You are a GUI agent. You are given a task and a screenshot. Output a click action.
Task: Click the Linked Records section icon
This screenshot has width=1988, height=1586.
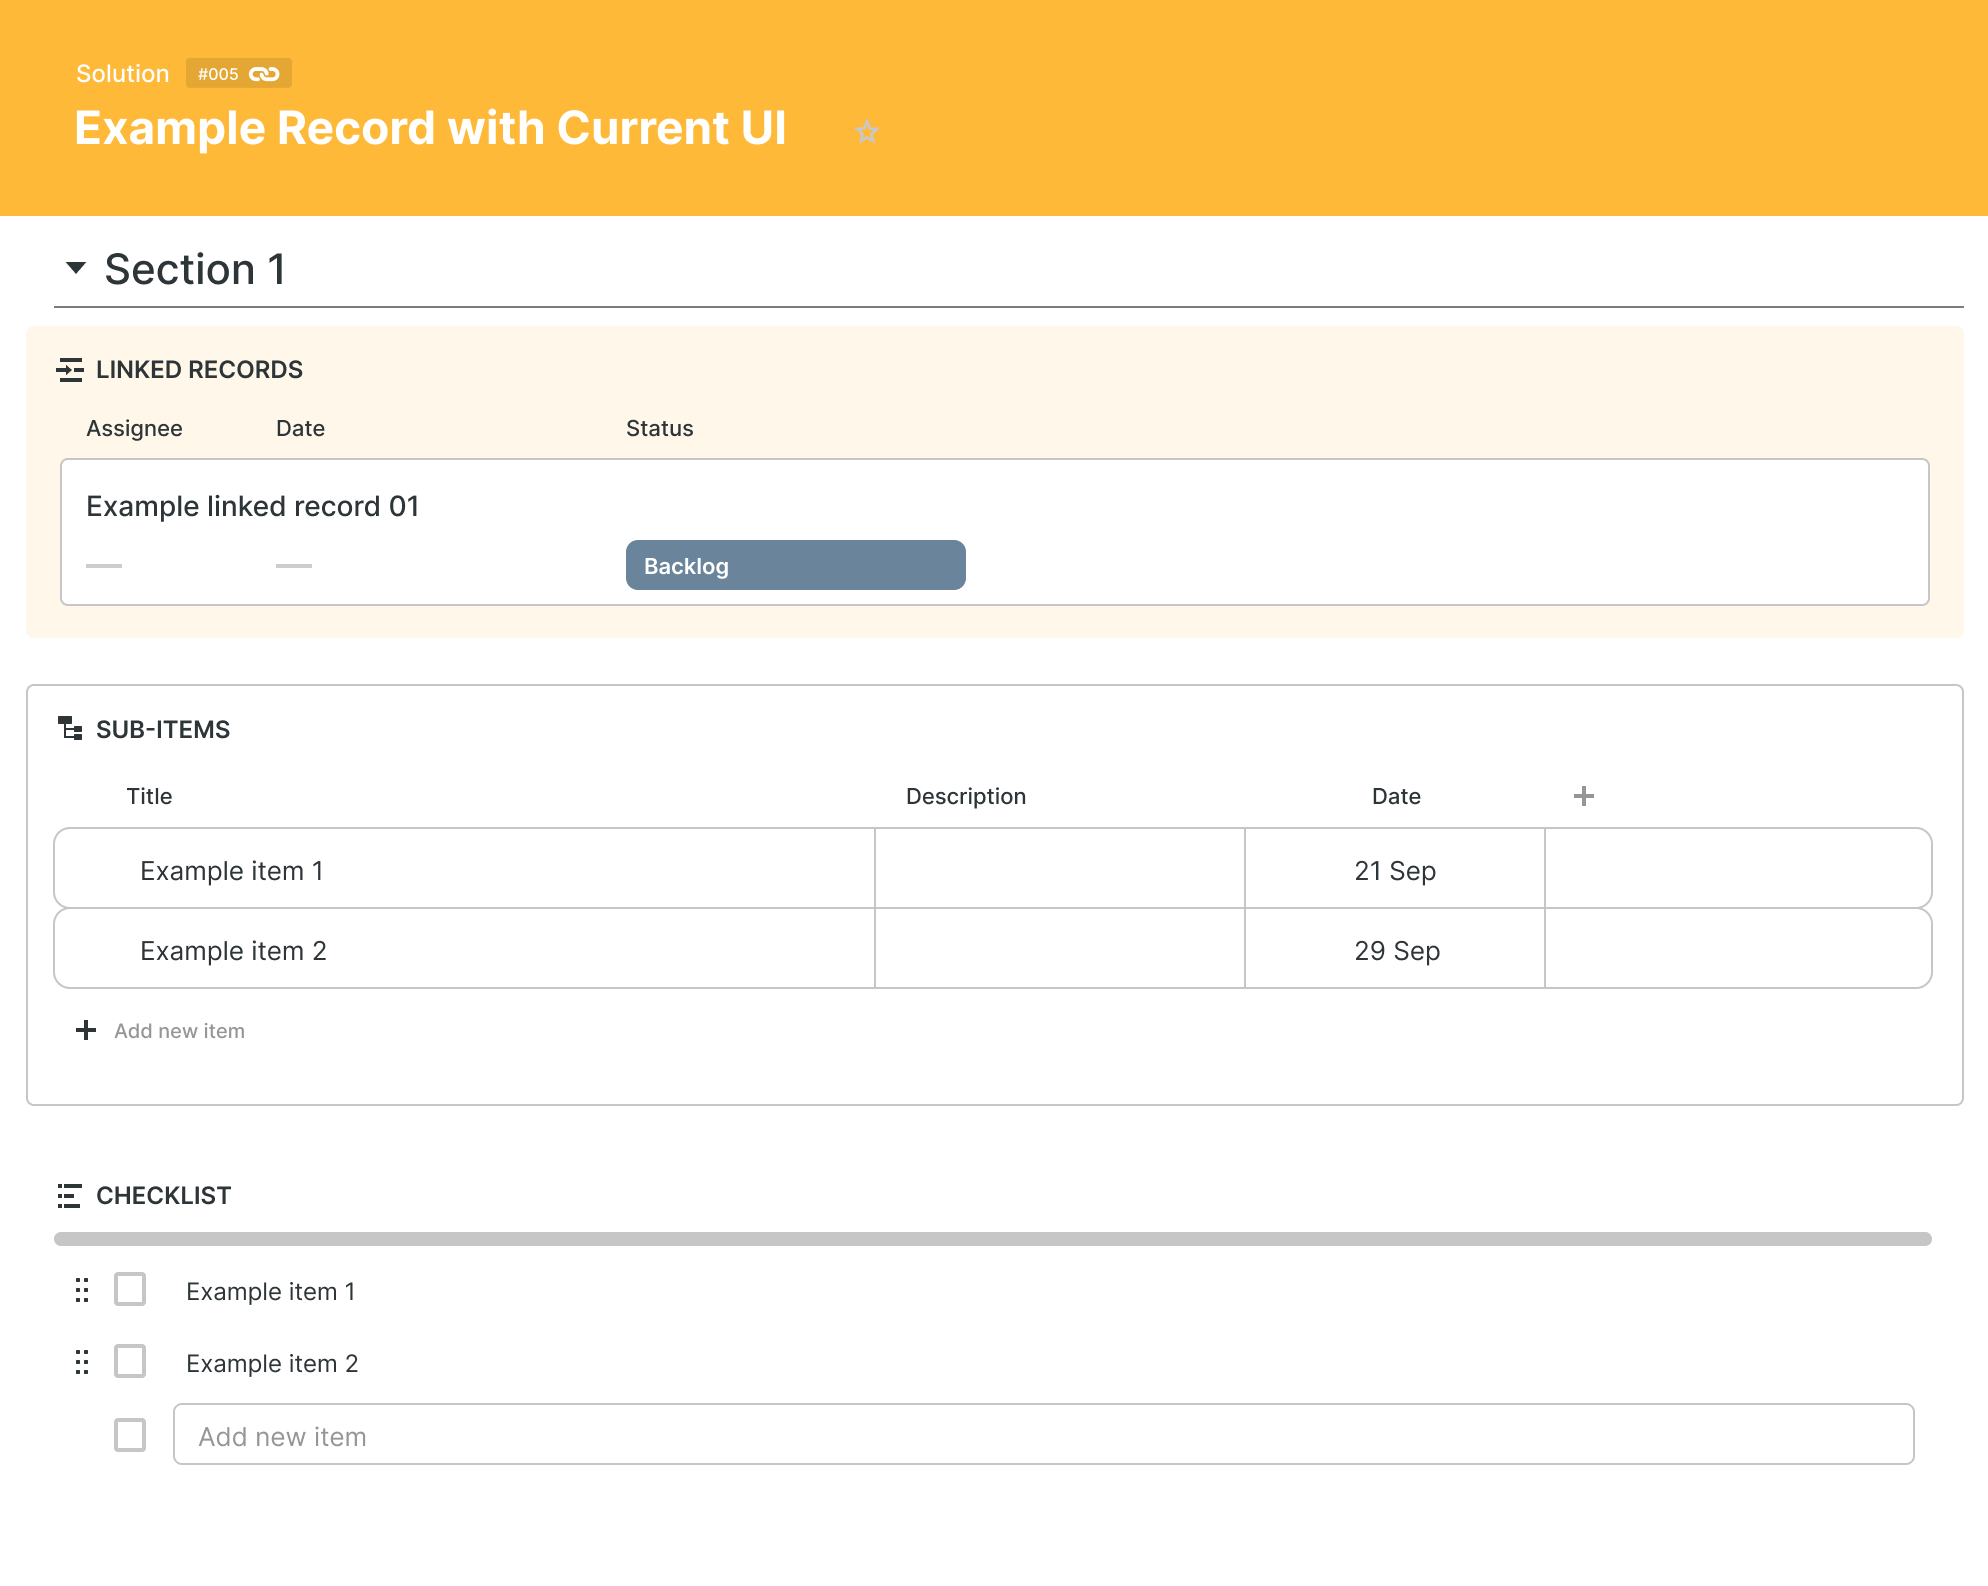[70, 370]
